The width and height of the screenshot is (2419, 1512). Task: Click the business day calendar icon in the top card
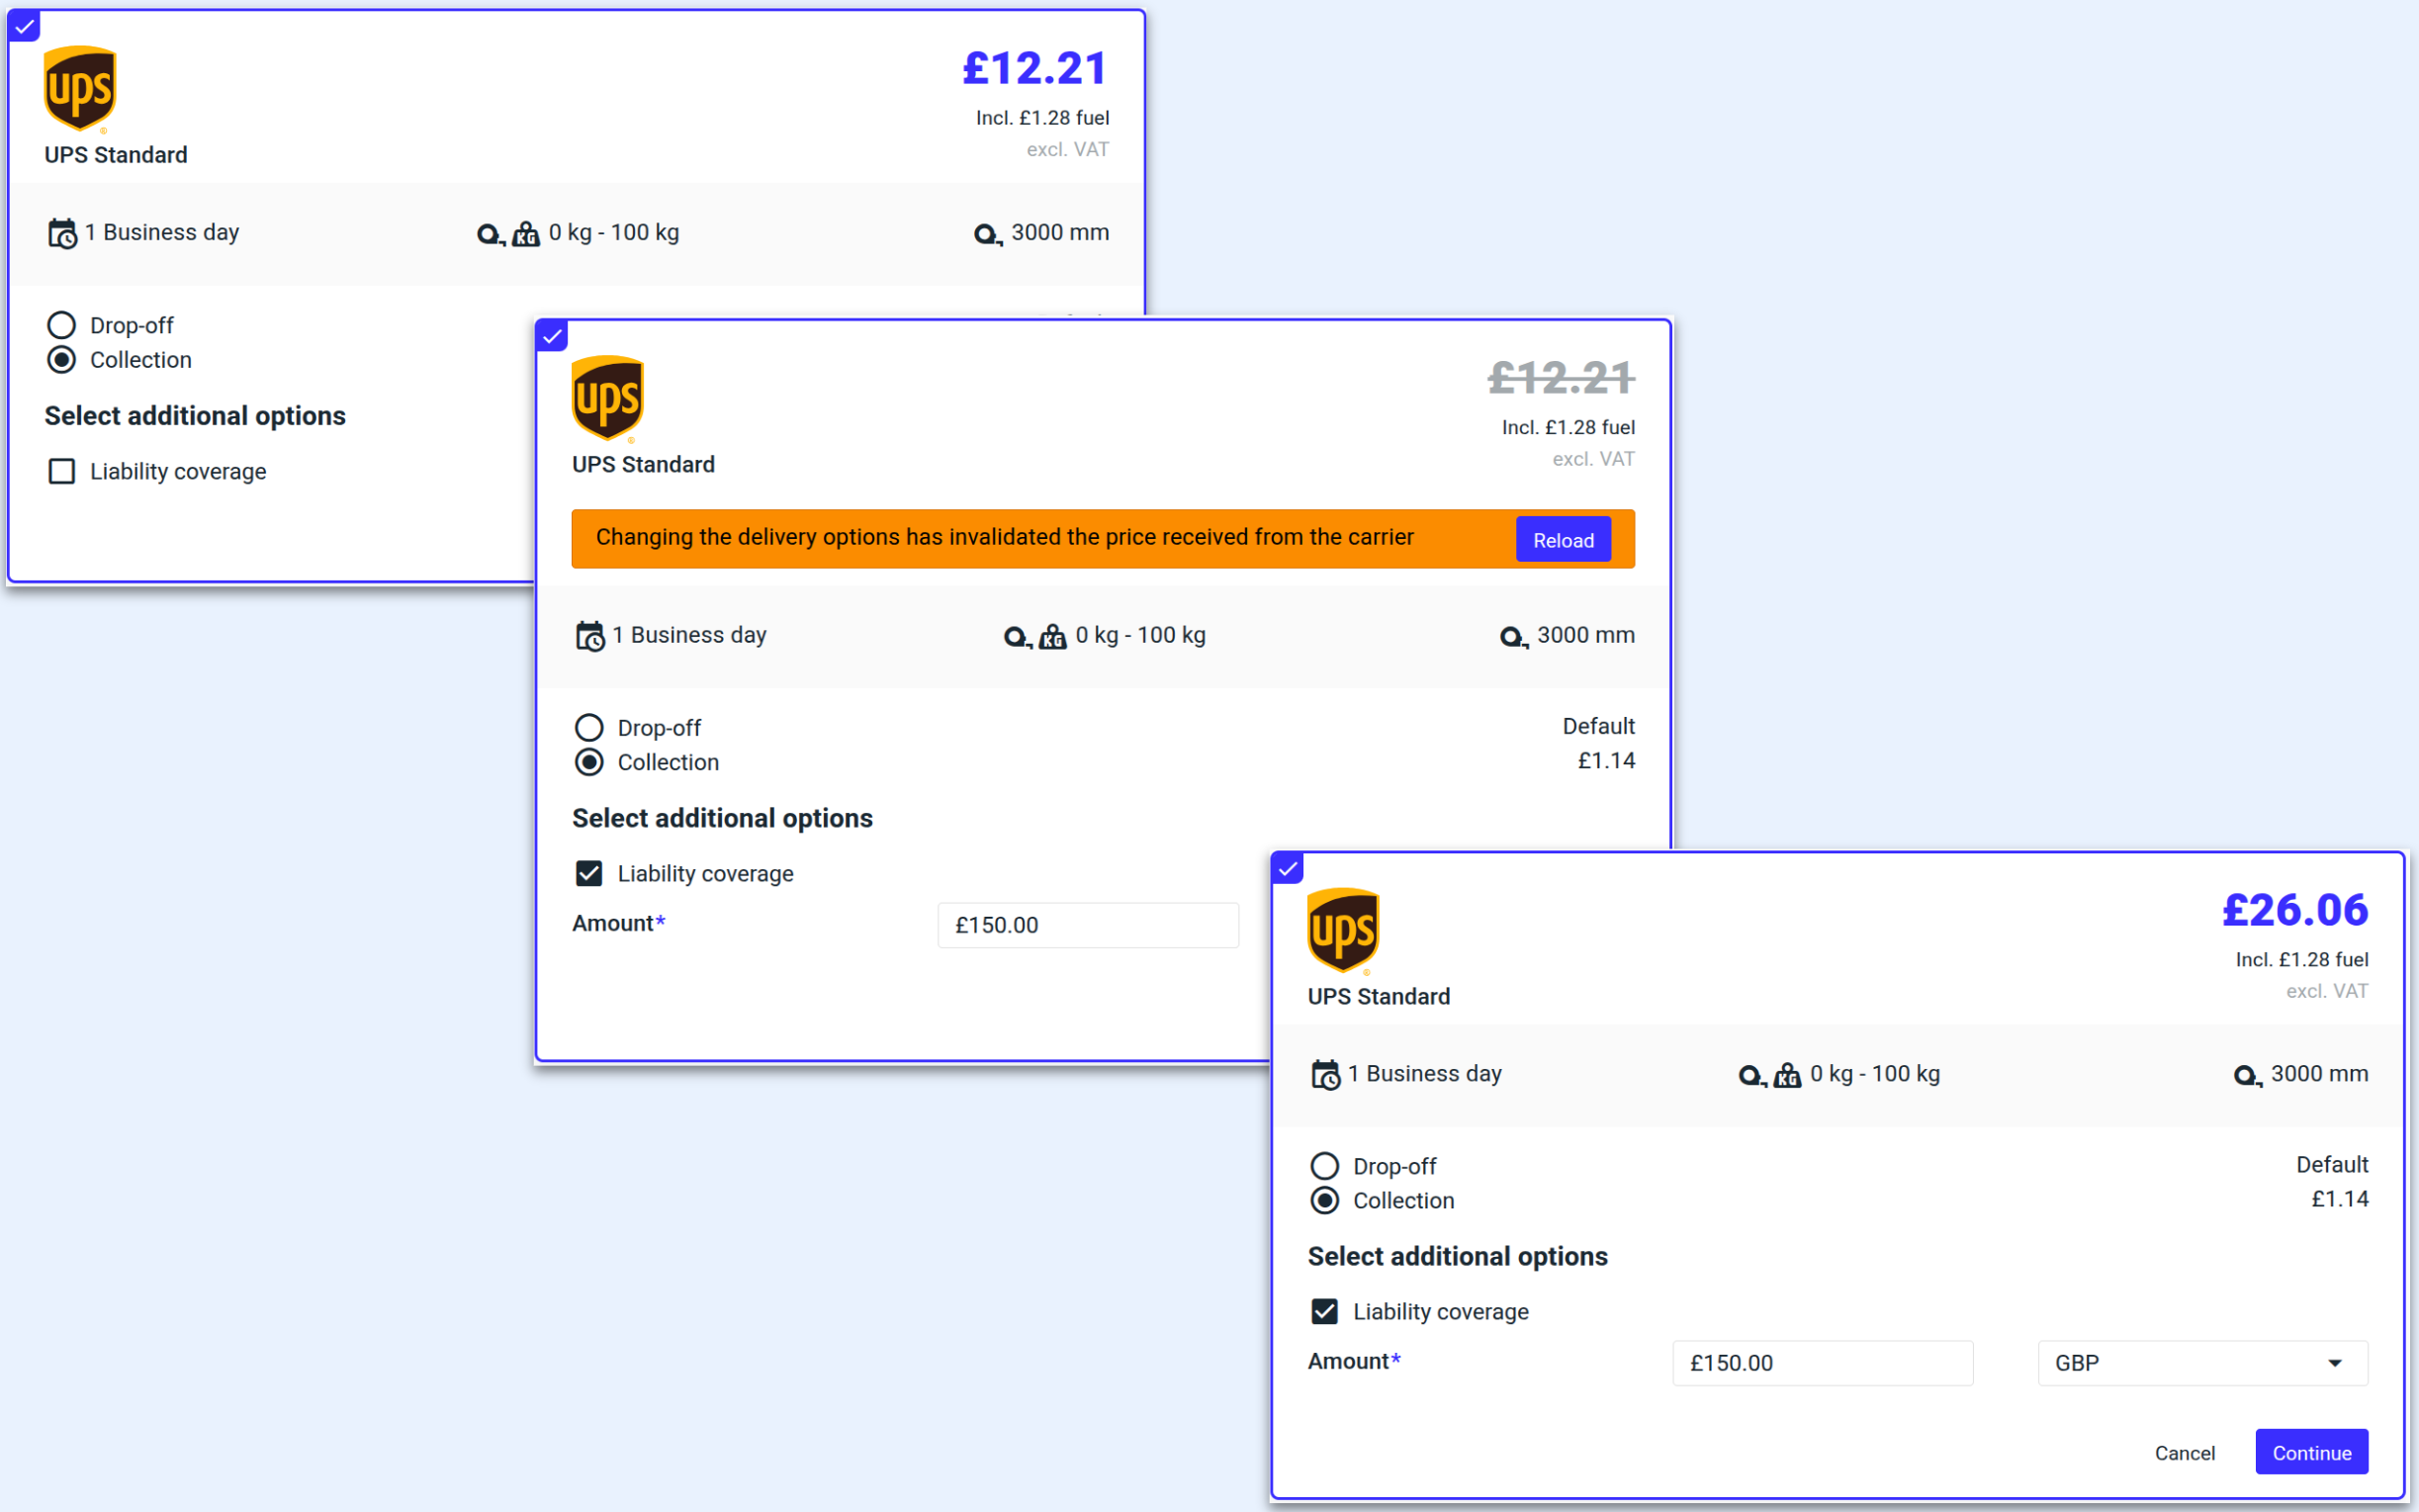click(x=62, y=234)
